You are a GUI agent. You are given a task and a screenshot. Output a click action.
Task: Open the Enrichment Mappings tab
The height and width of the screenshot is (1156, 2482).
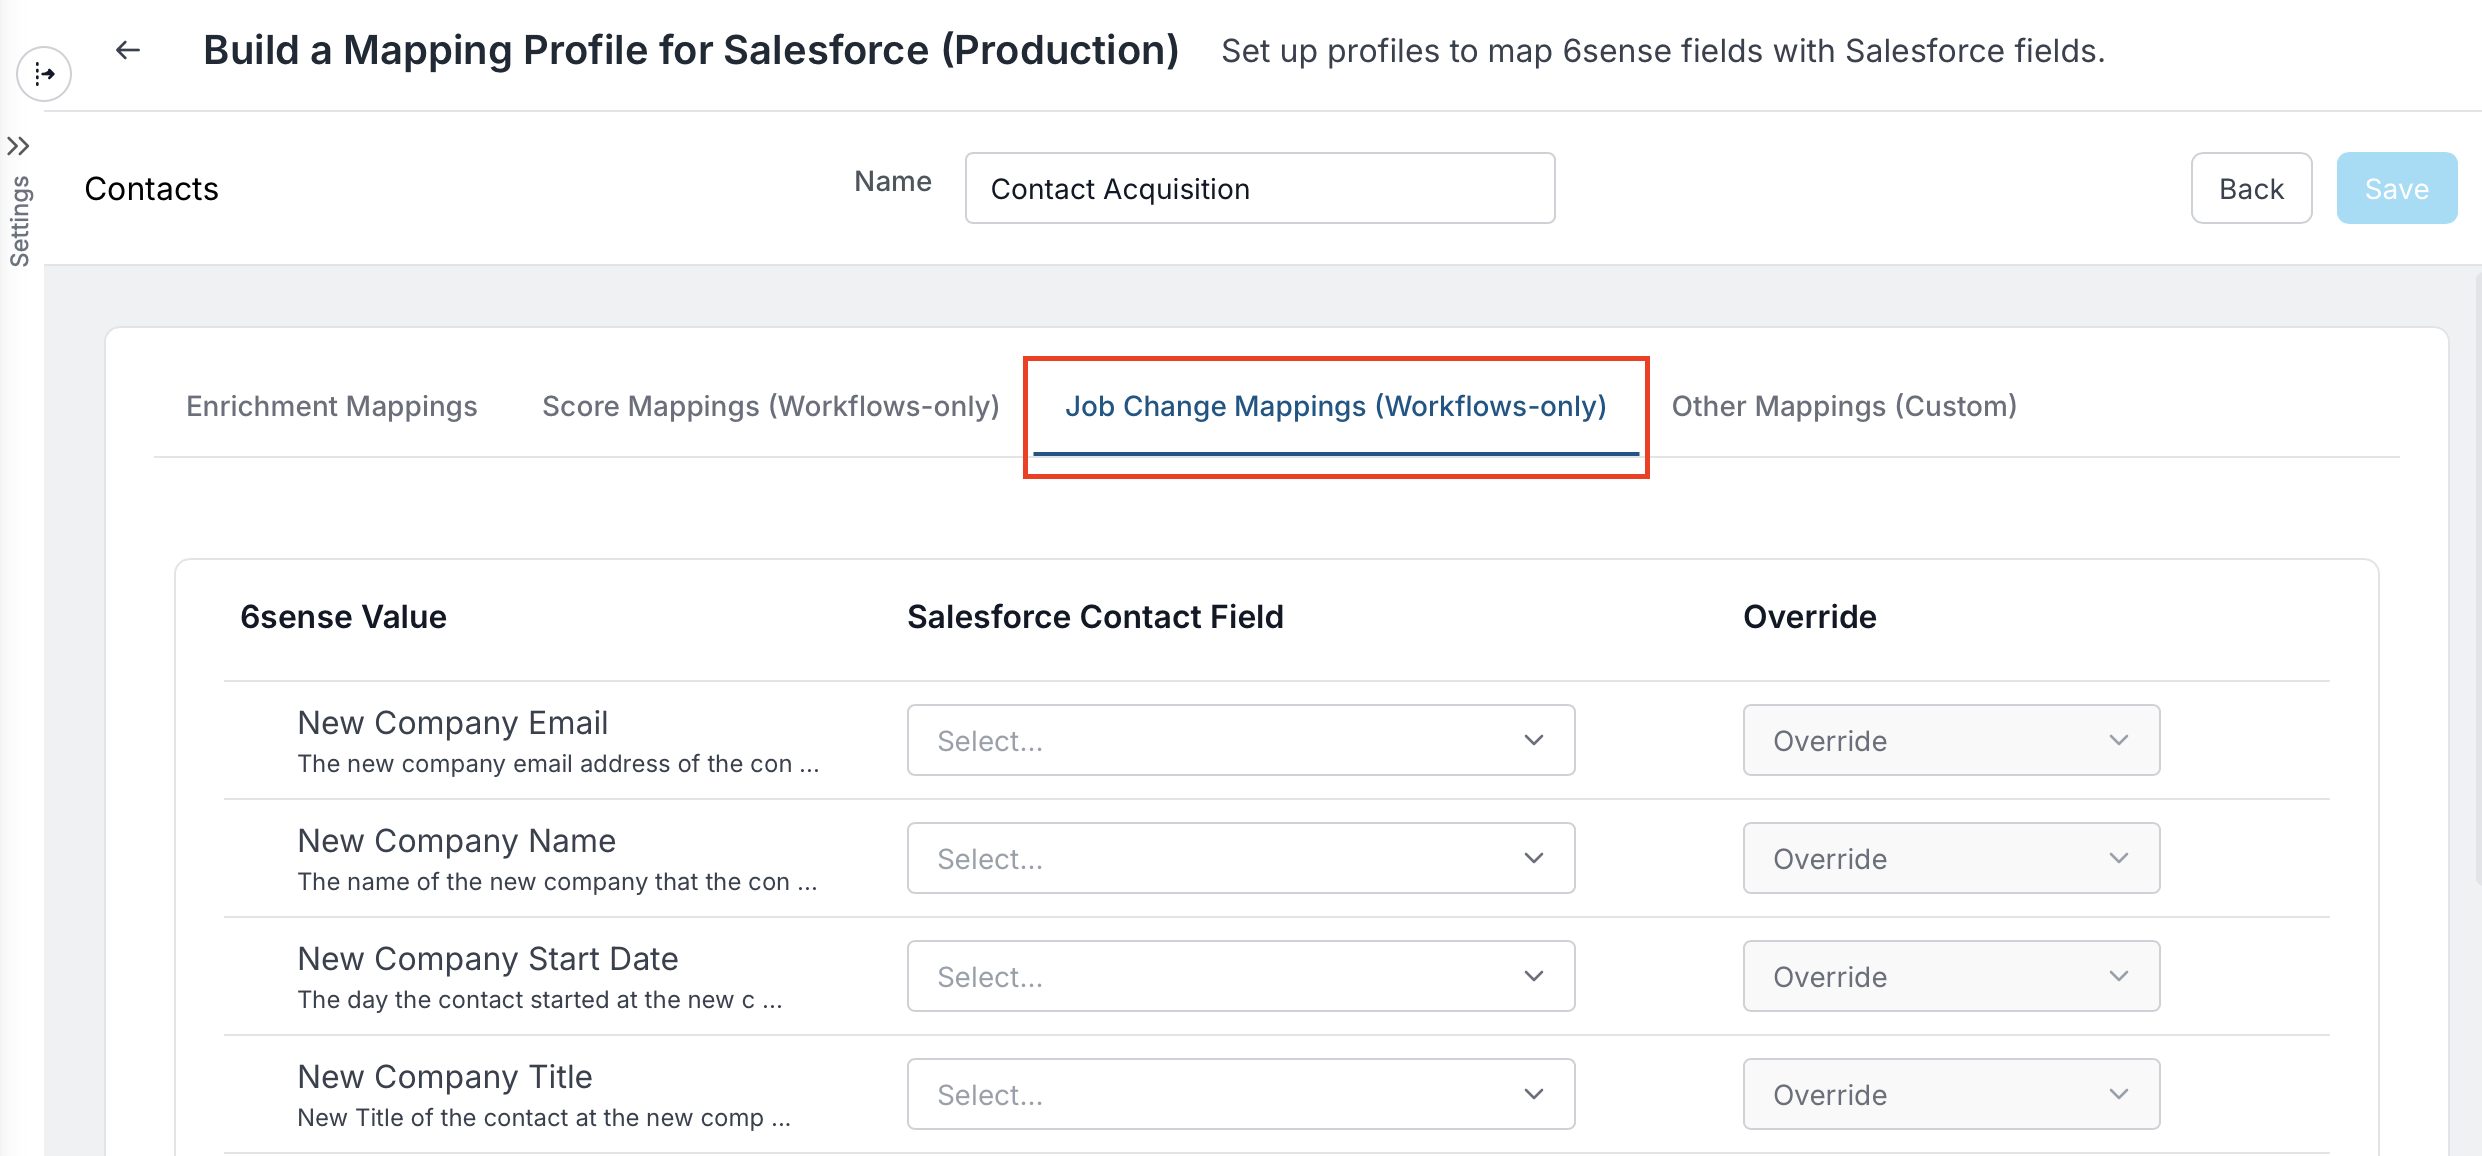pyautogui.click(x=332, y=406)
